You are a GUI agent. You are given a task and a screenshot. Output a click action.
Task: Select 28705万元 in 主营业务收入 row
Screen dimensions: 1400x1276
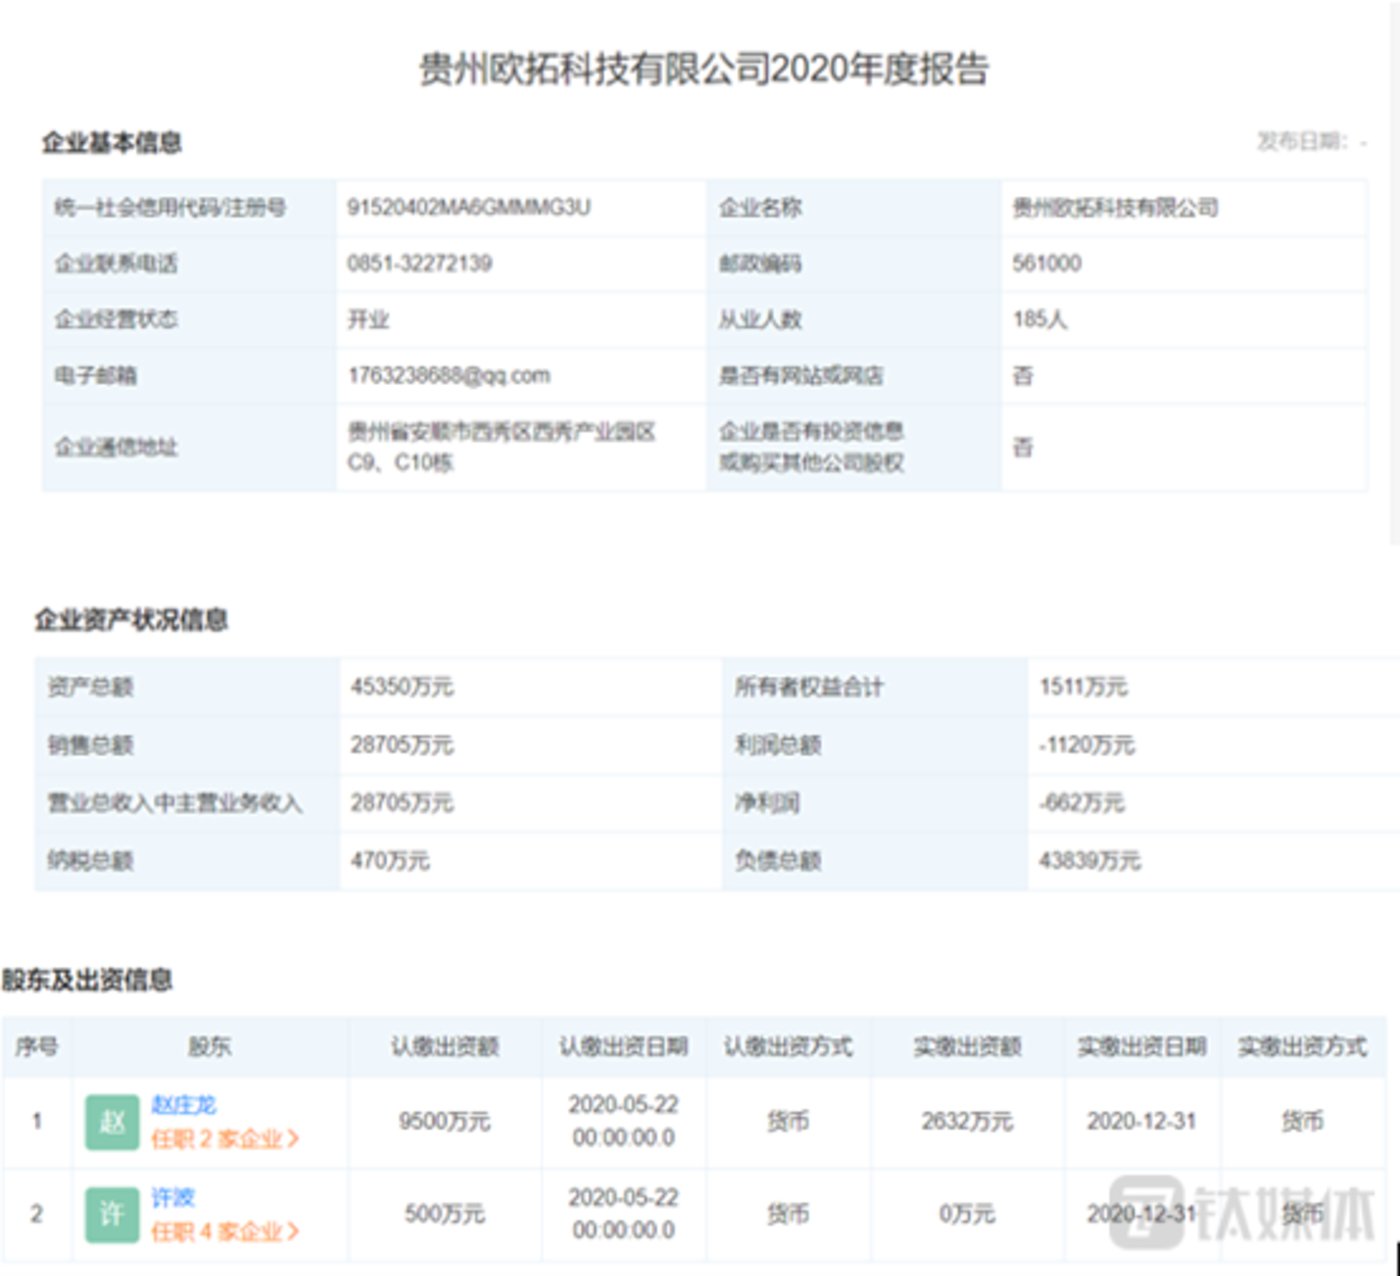point(402,803)
